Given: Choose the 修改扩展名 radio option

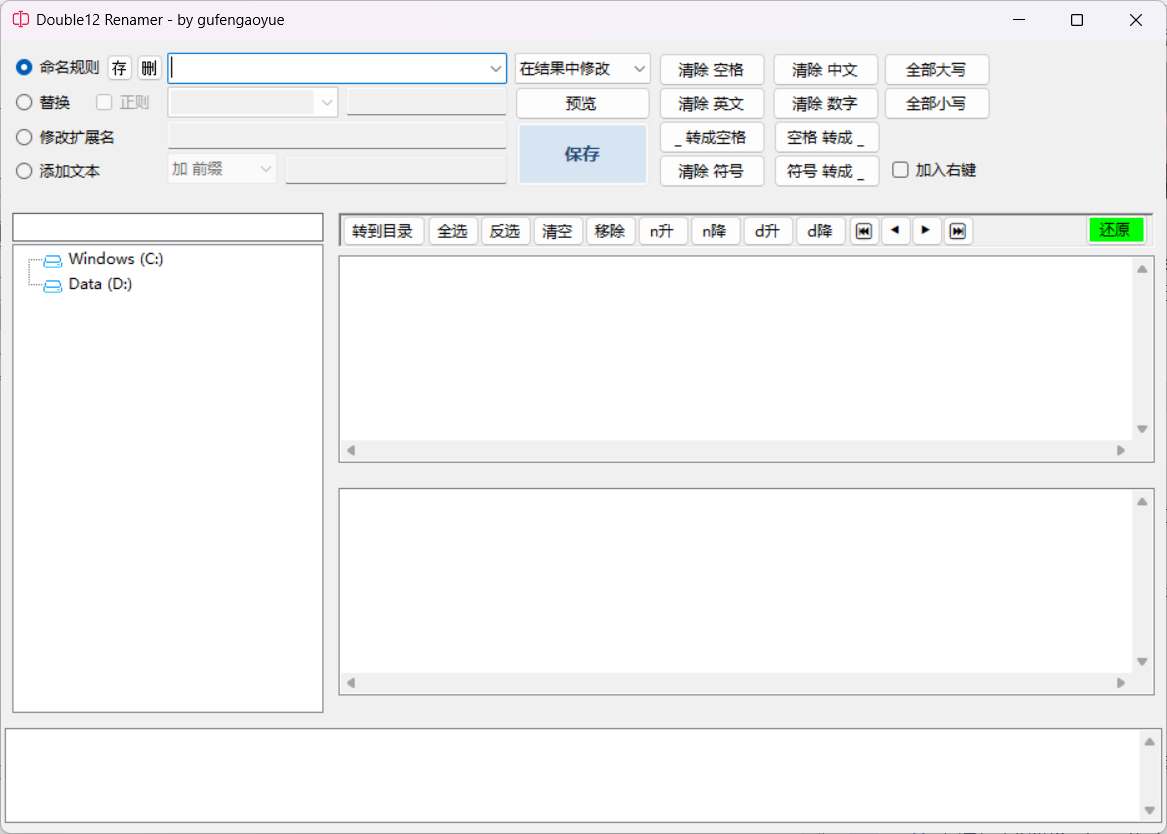Looking at the screenshot, I should coord(25,137).
